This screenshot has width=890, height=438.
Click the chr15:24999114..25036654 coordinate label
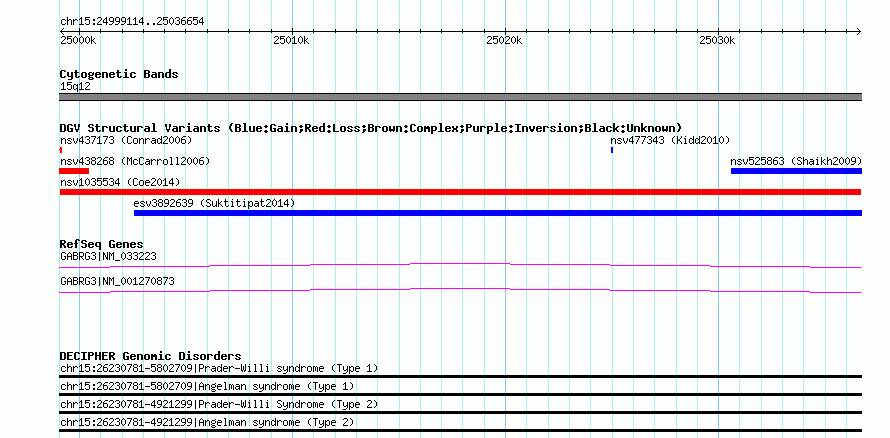click(x=132, y=22)
